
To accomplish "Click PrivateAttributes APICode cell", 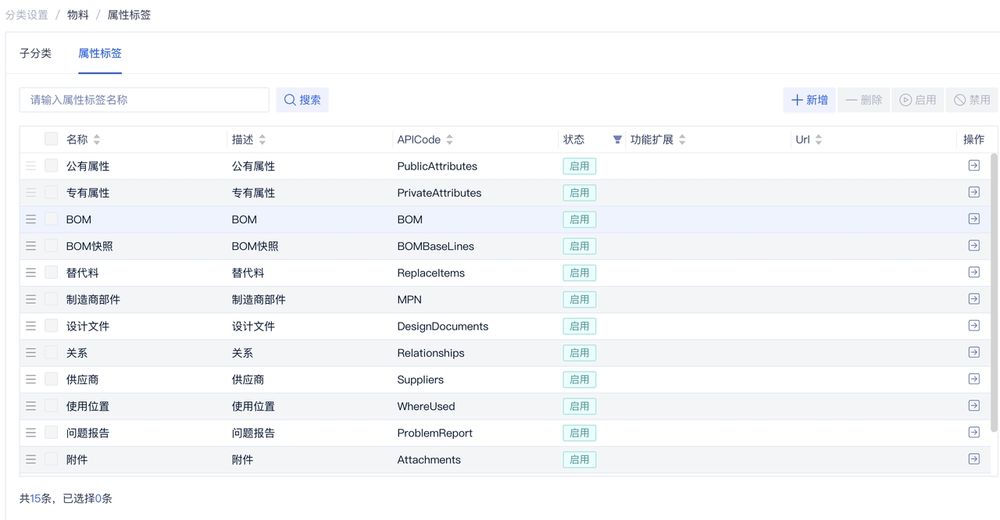I will [439, 193].
